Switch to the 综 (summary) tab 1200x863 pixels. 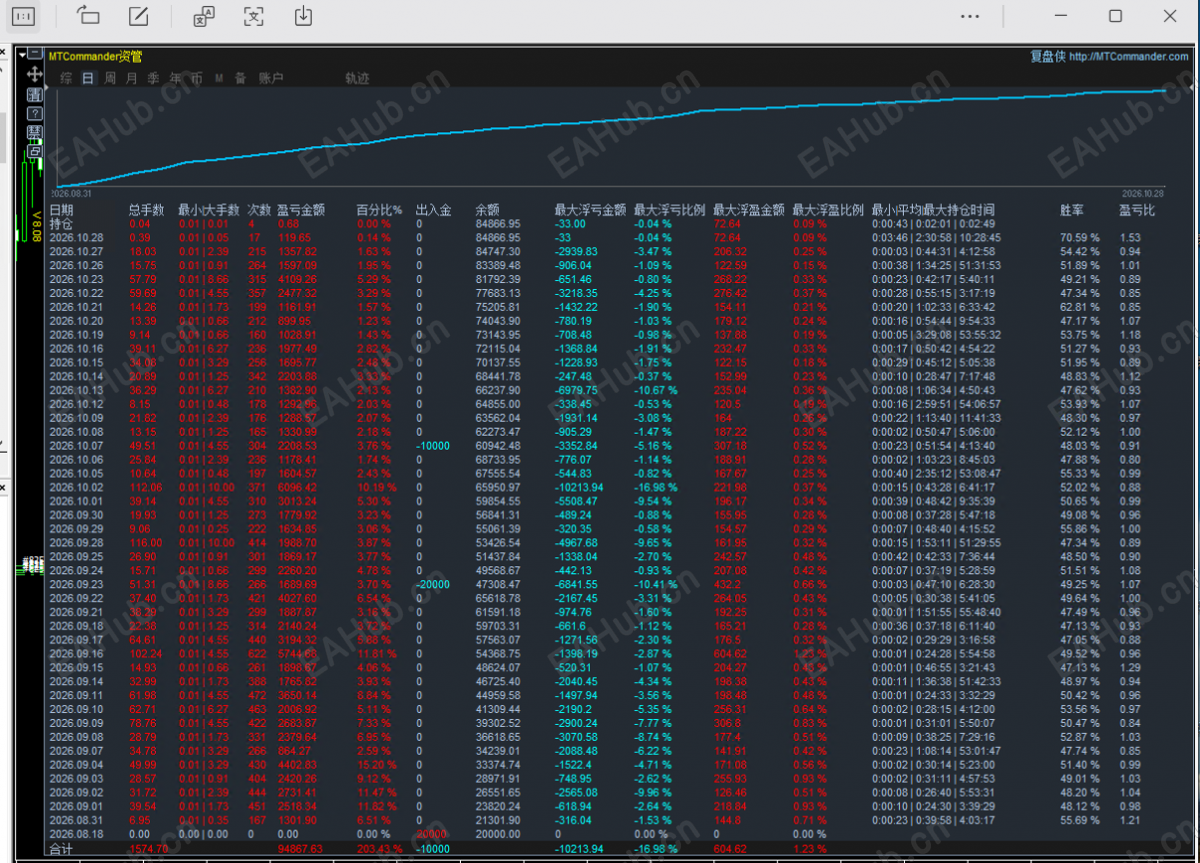(x=66, y=78)
